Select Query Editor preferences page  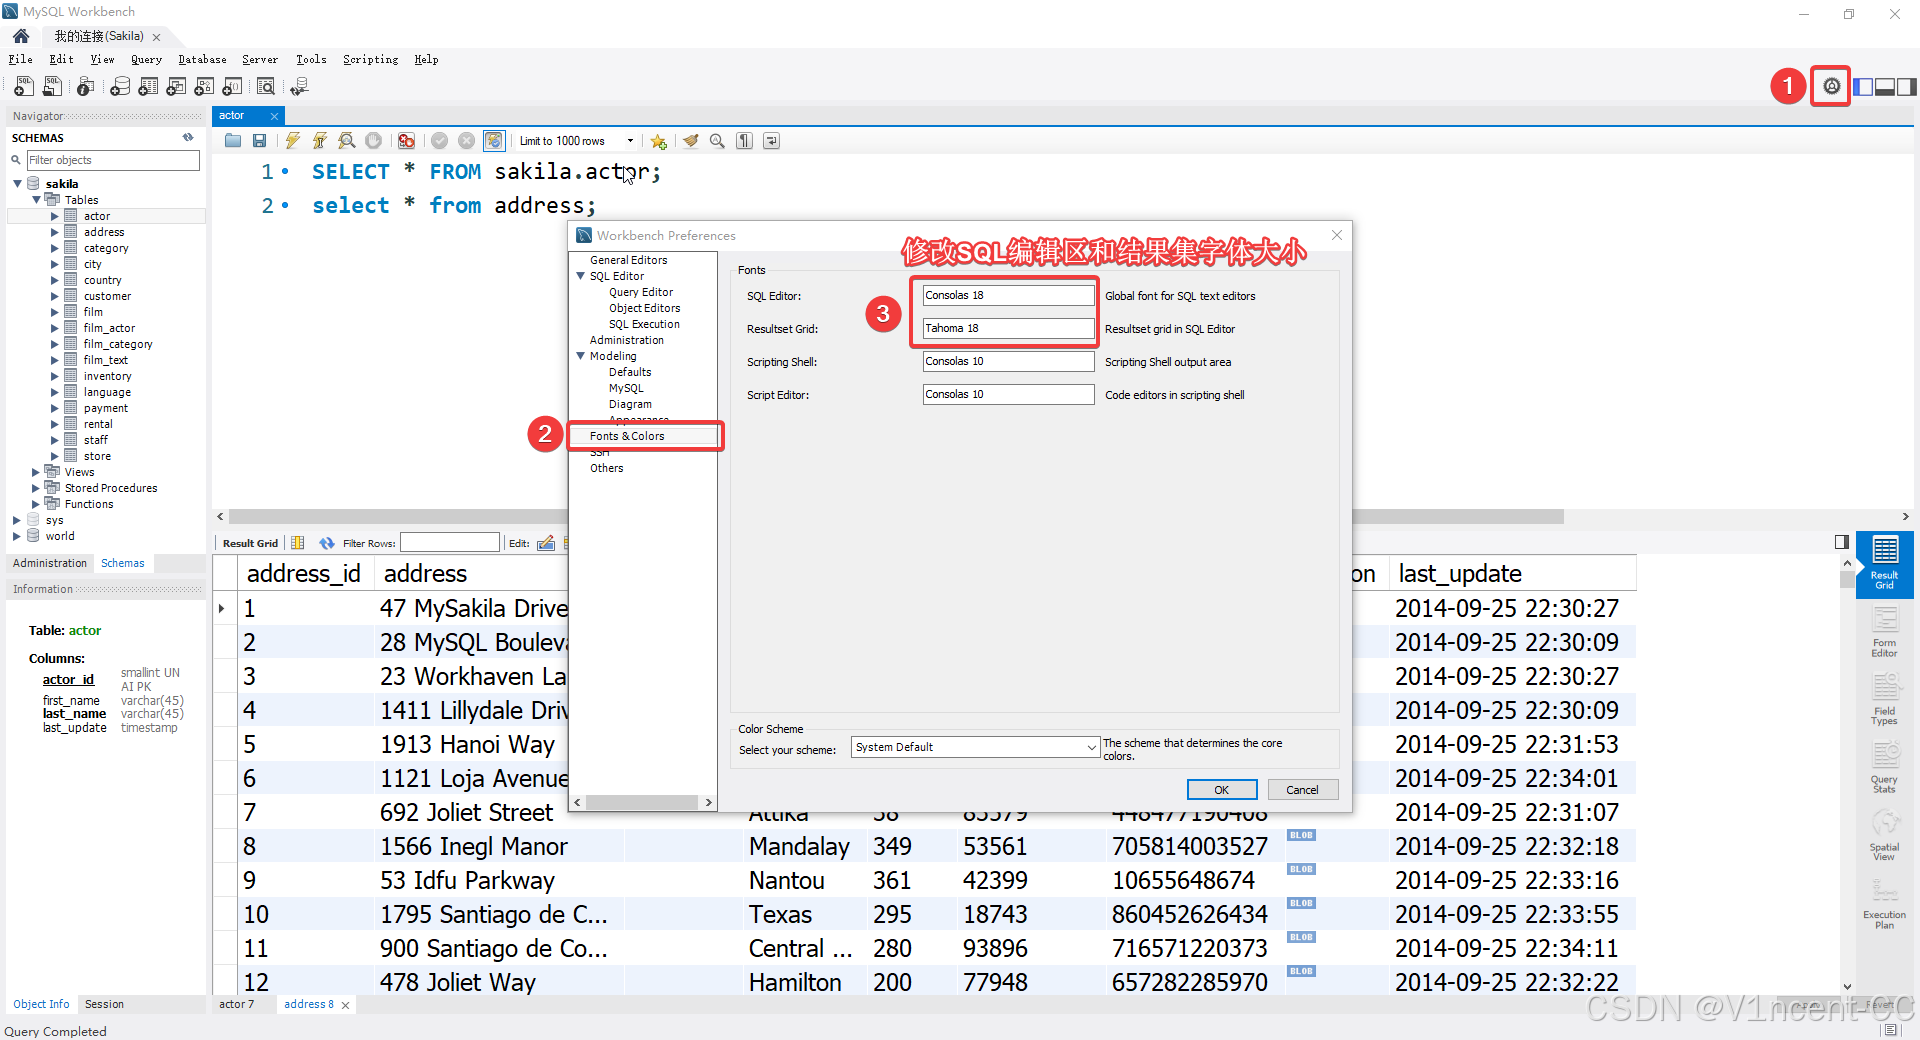point(641,292)
